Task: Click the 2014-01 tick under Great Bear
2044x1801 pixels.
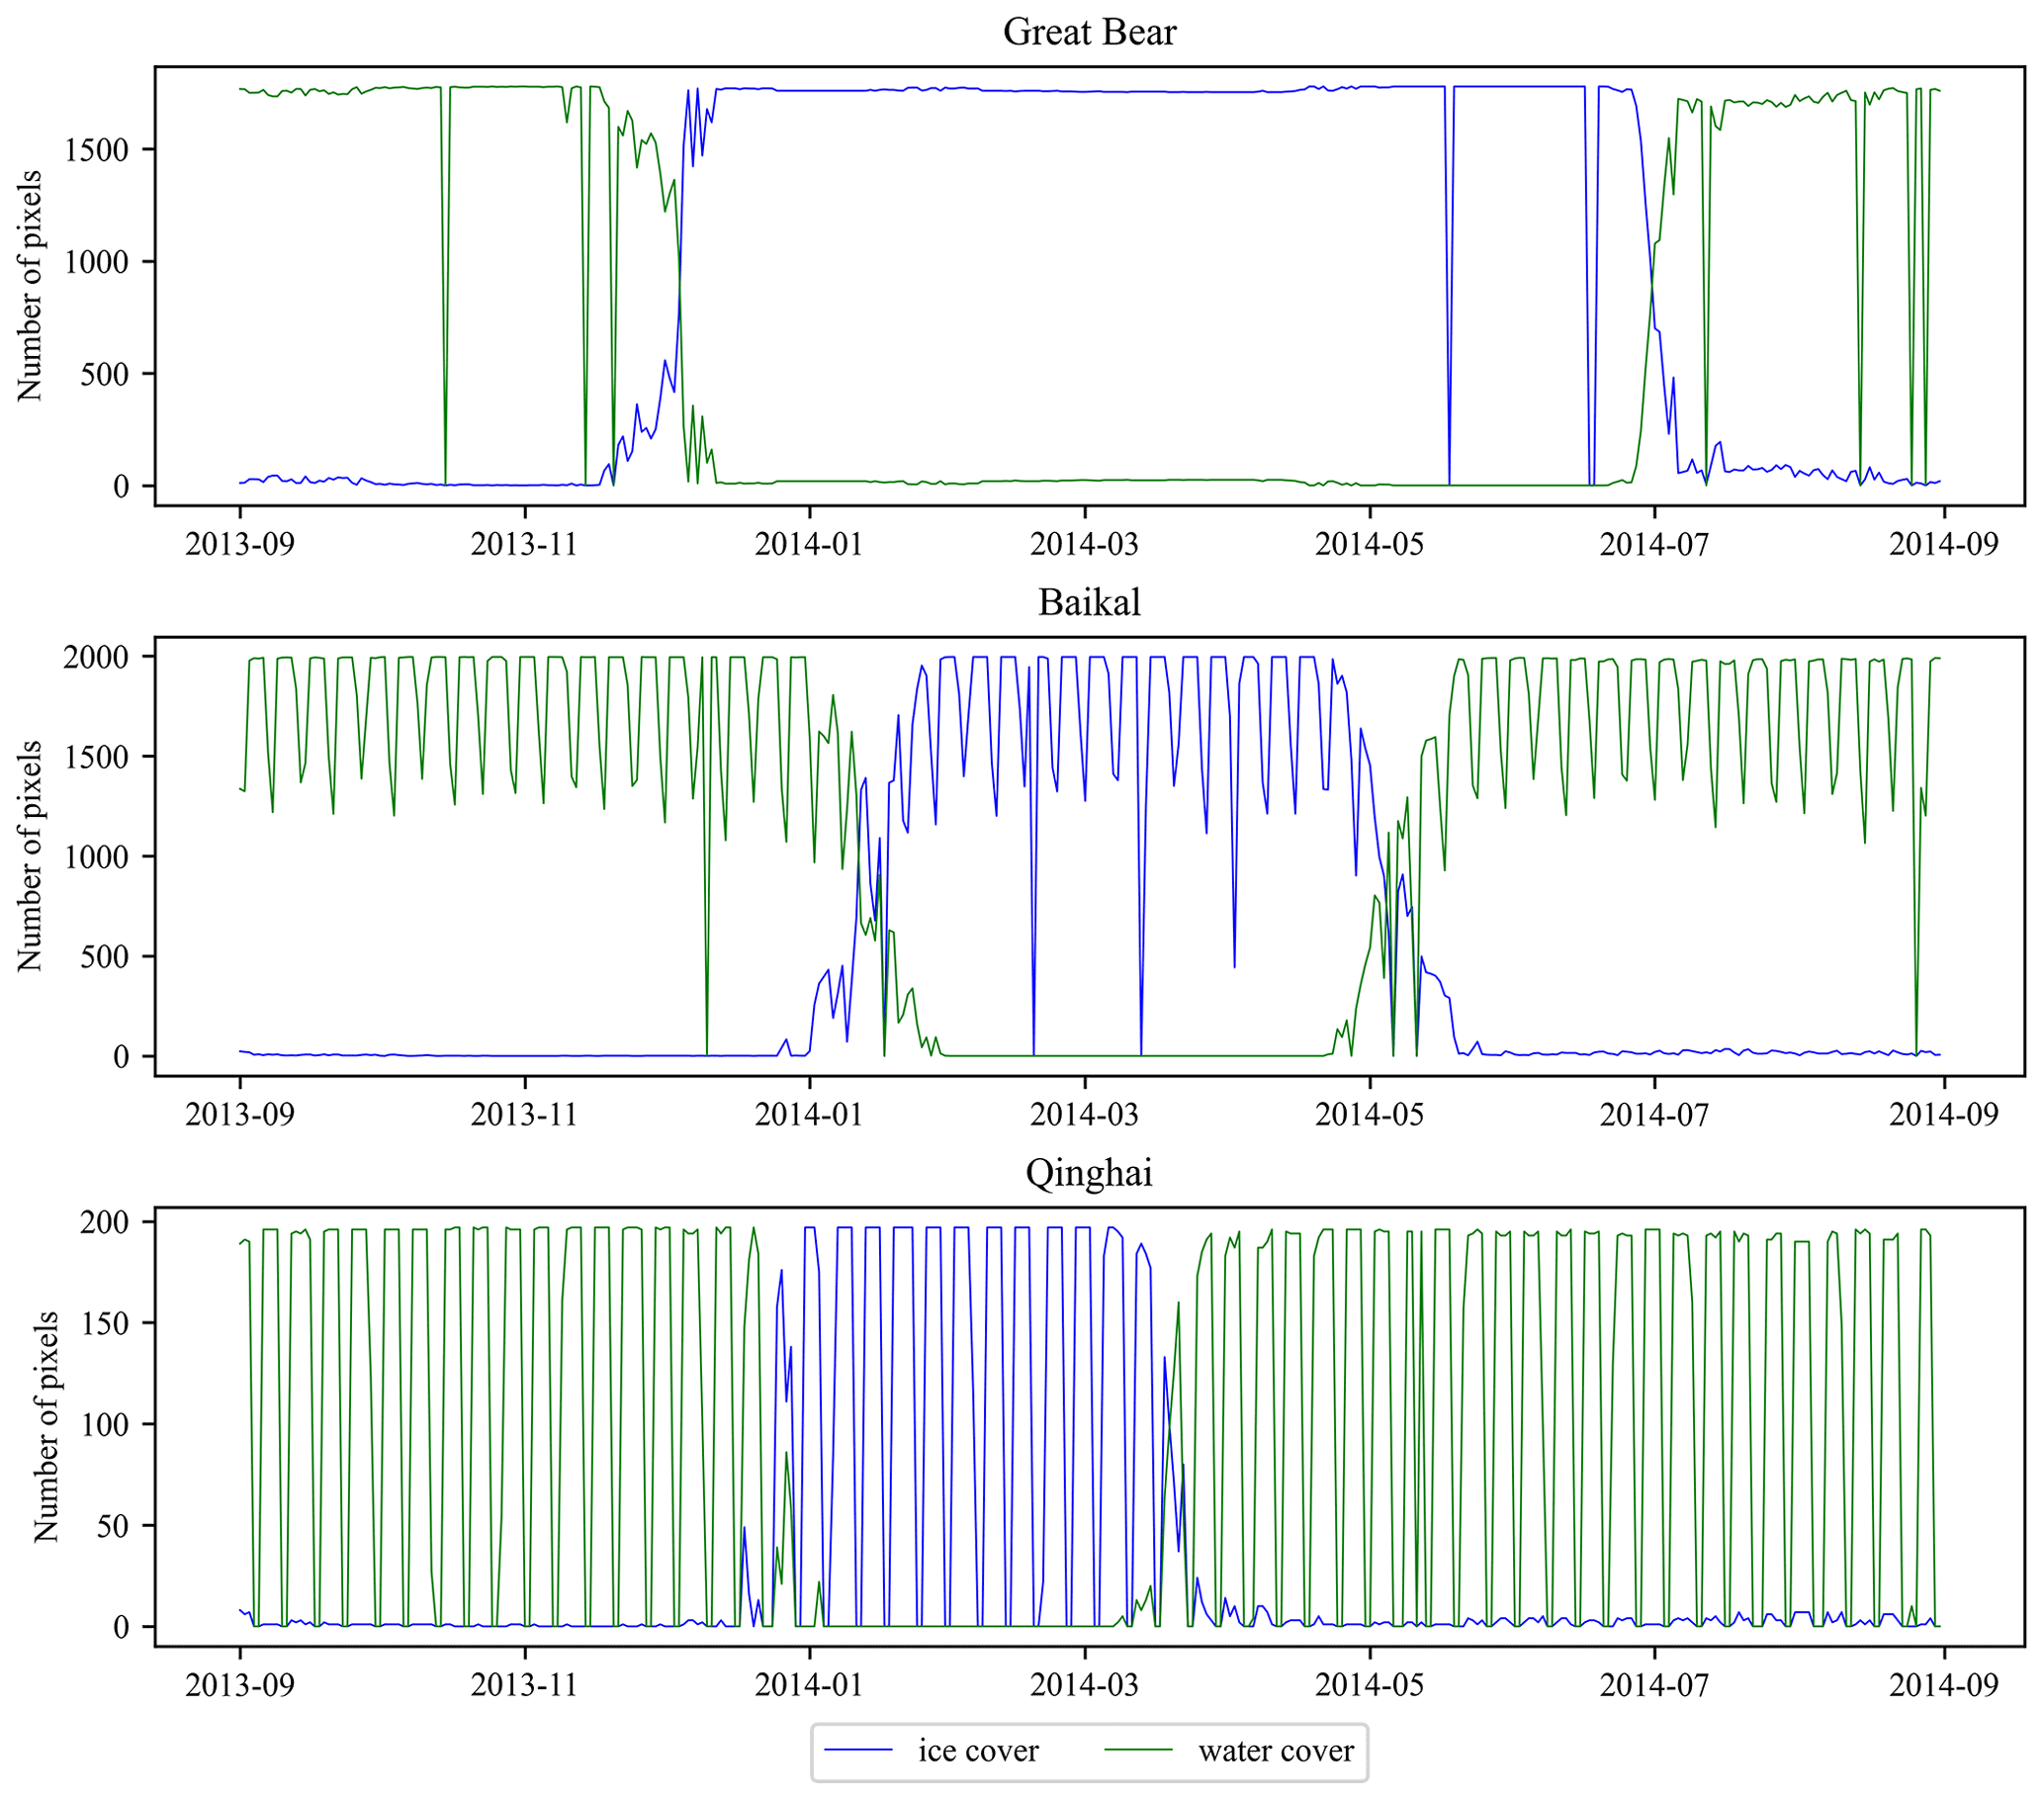Action: pyautogui.click(x=808, y=544)
